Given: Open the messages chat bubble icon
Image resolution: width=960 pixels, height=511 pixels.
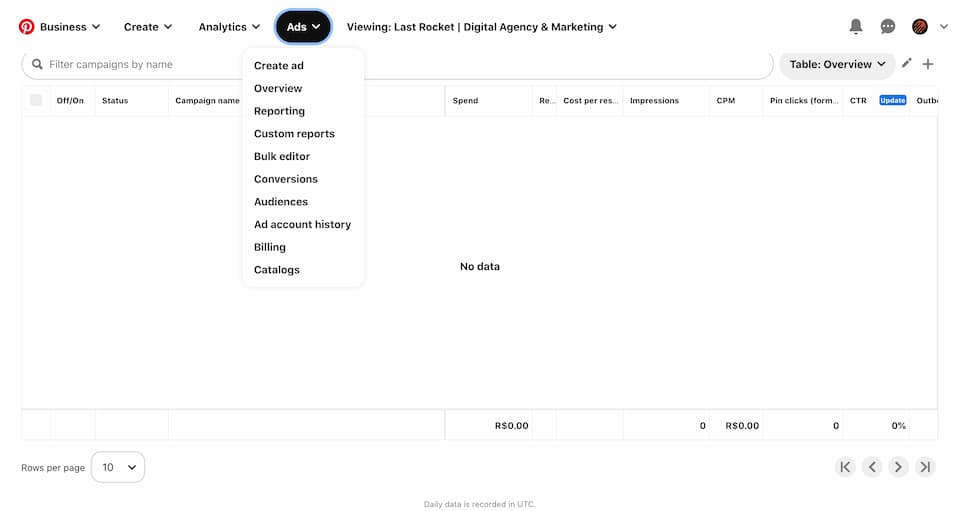Looking at the screenshot, I should pyautogui.click(x=888, y=26).
